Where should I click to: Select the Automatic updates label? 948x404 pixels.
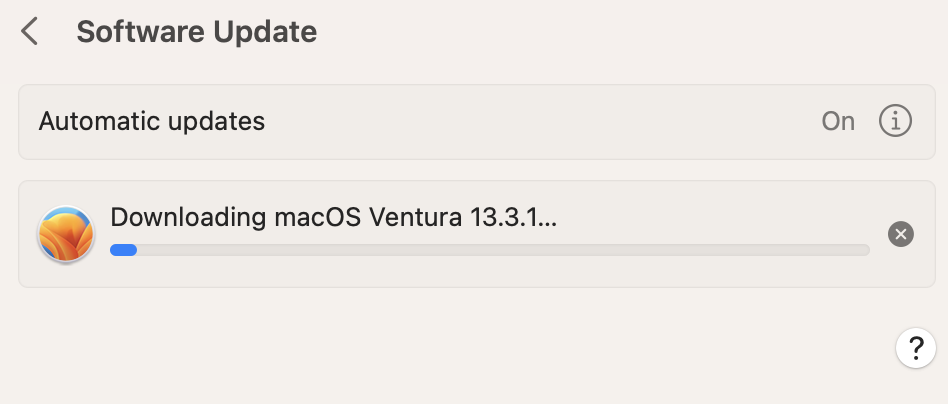coord(152,121)
